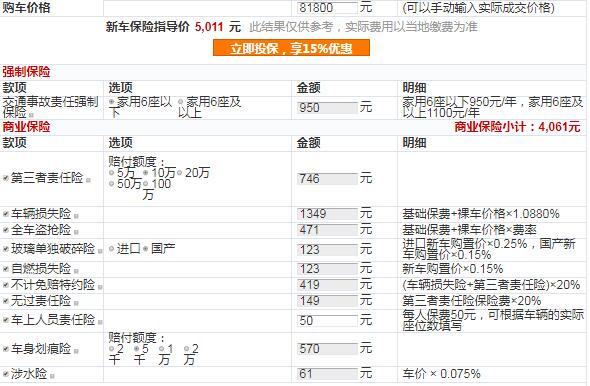Click the 立即投保 享15%优惠 orange button
590x386 pixels.
pyautogui.click(x=291, y=48)
